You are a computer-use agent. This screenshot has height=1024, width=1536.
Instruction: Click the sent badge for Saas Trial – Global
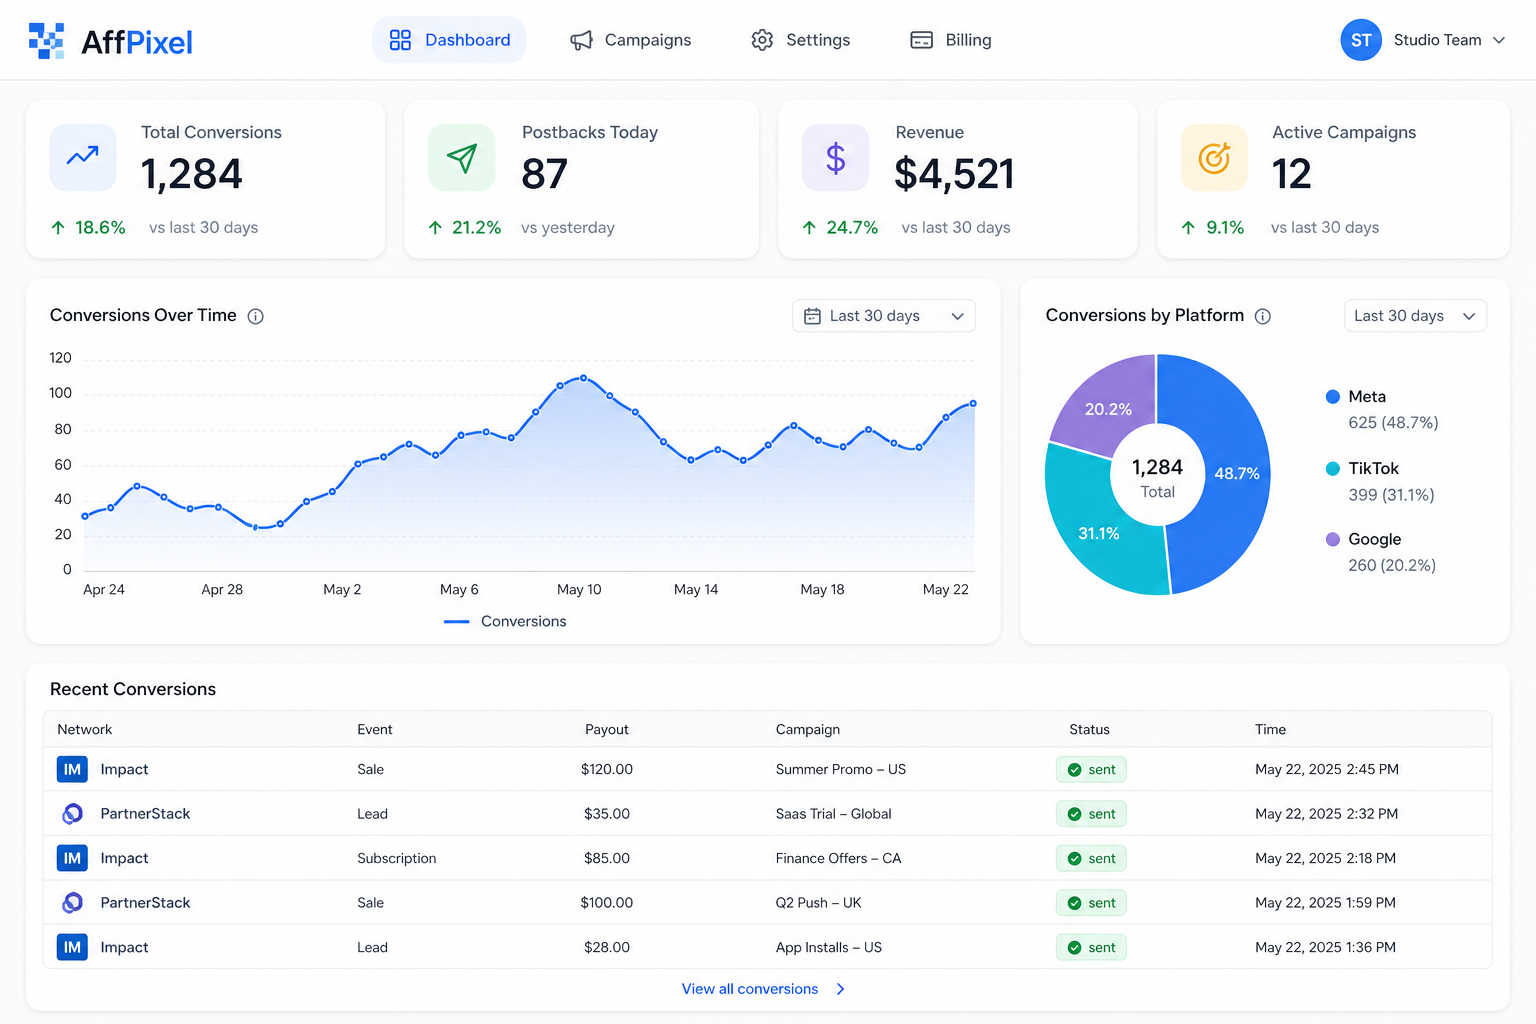coord(1091,814)
